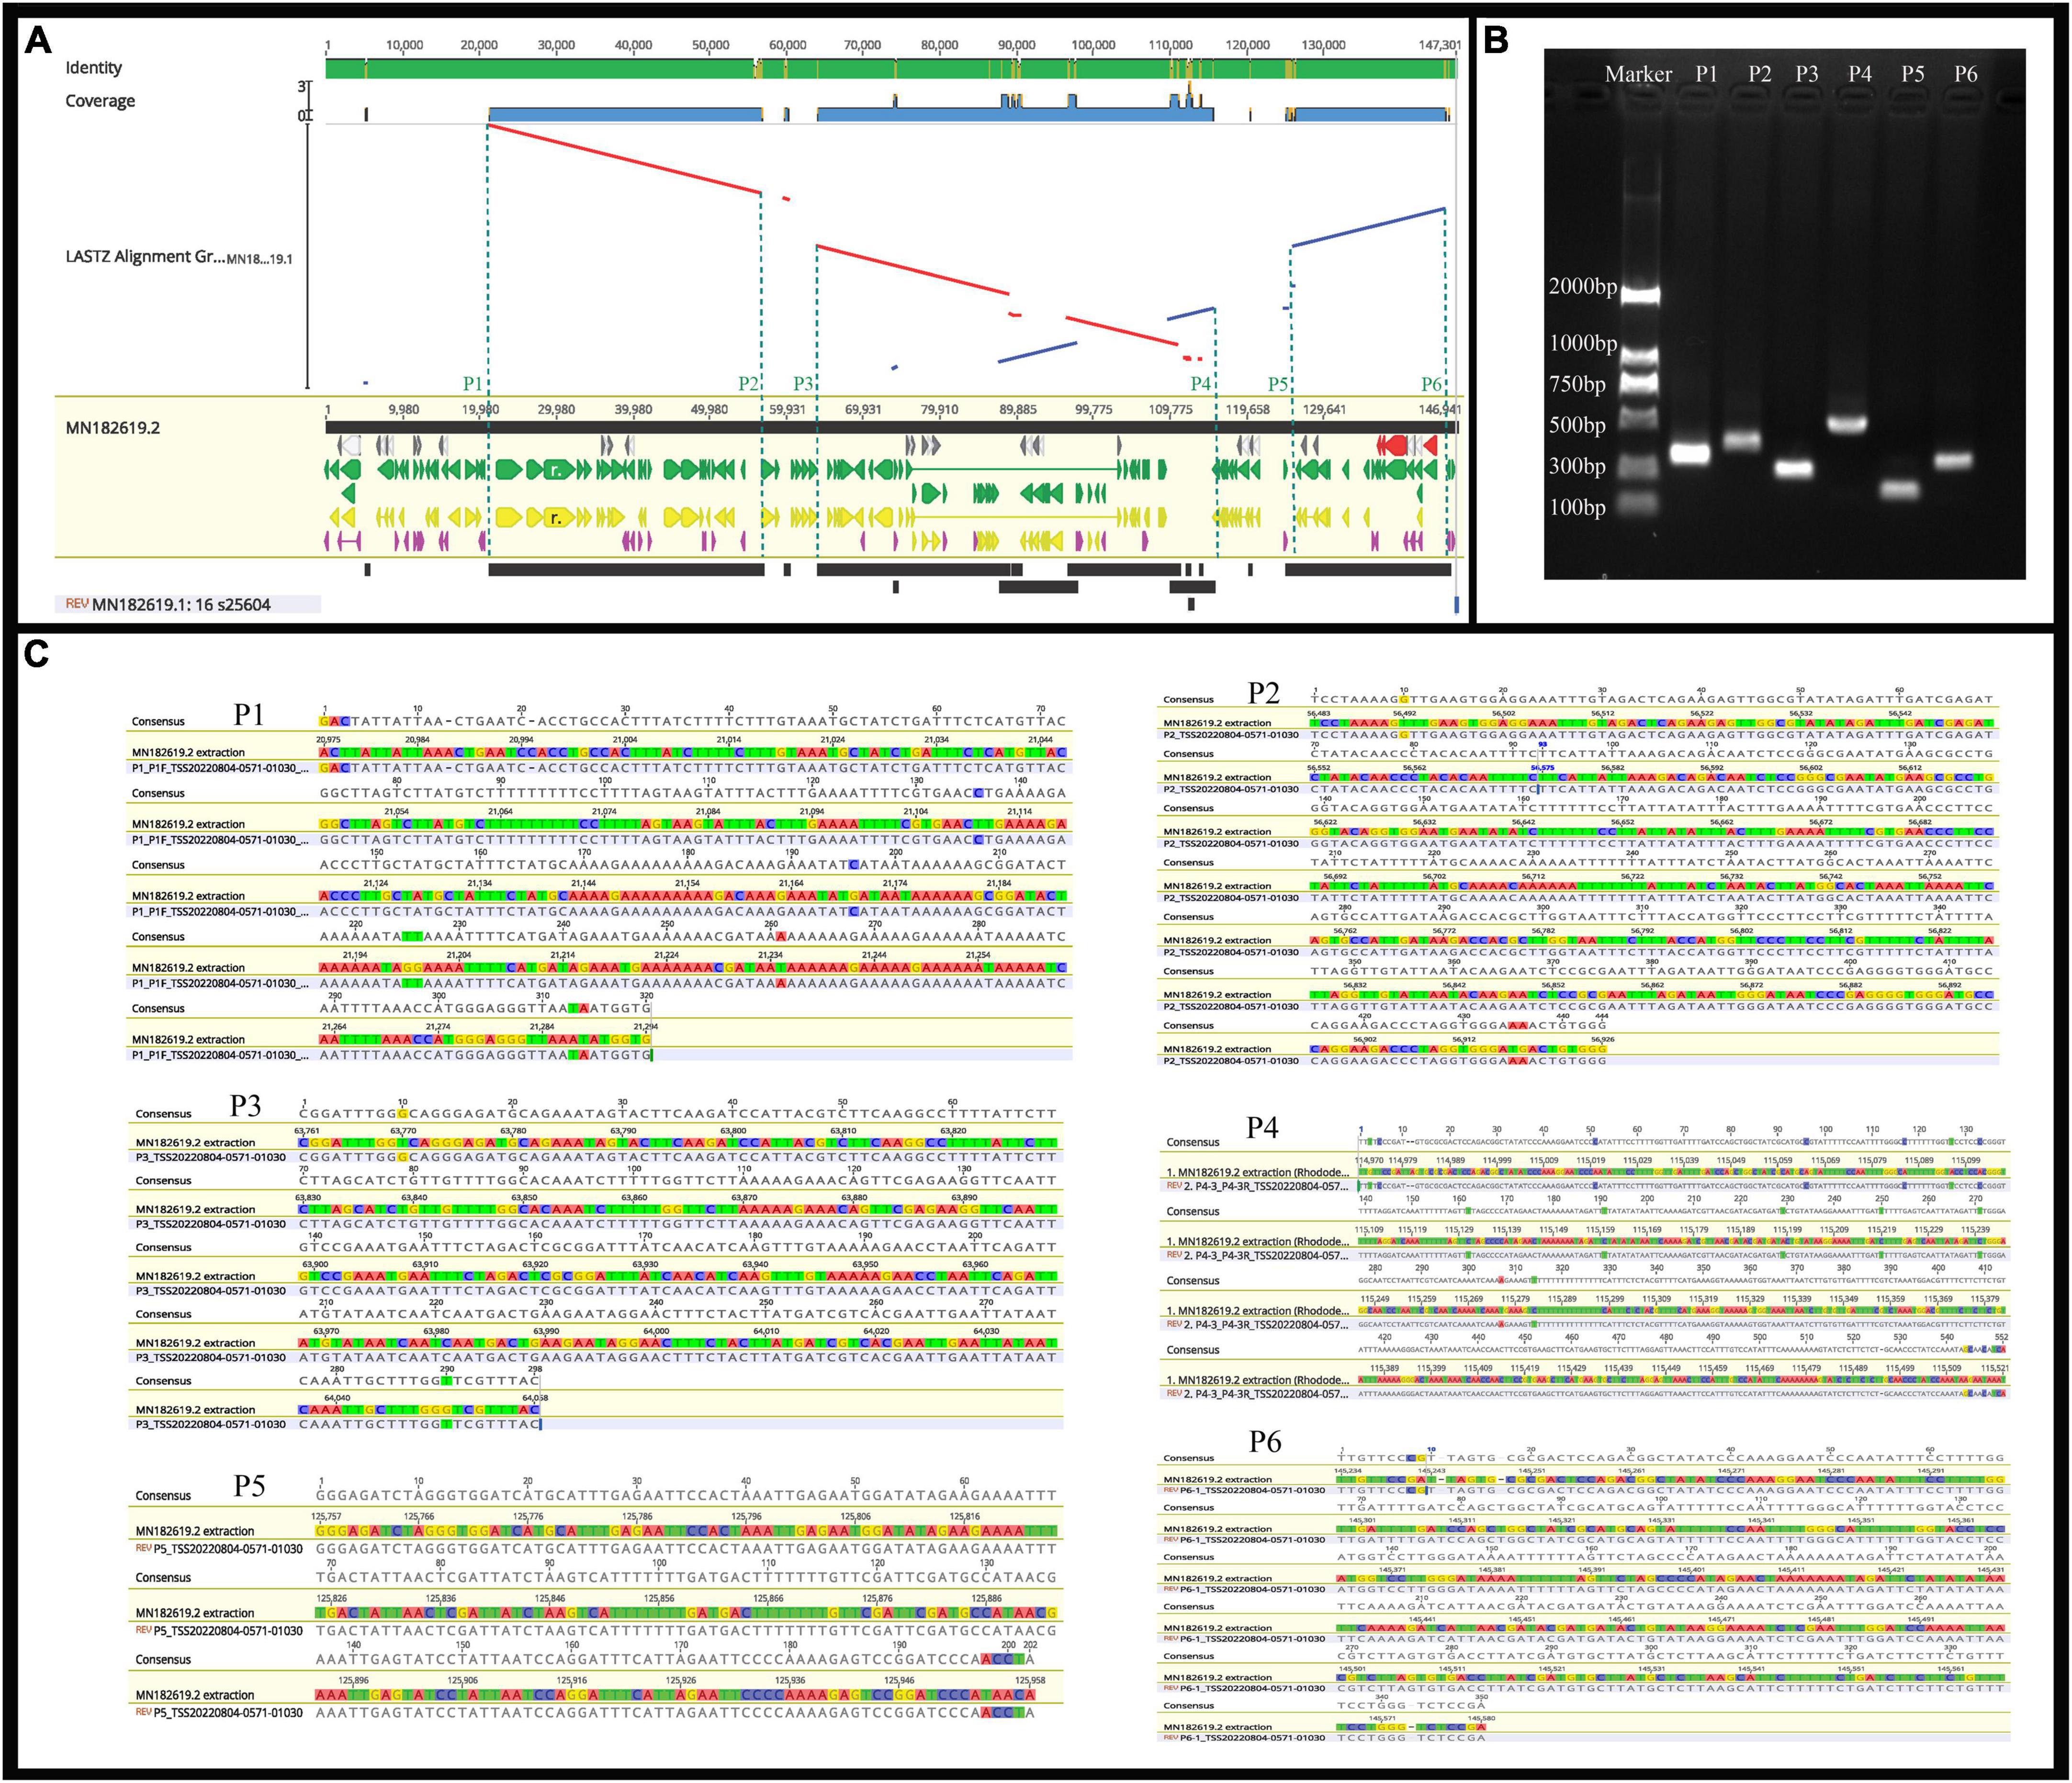Click the 100bp ladder label
Screen dimensions: 2072x1783
click(x=1577, y=508)
